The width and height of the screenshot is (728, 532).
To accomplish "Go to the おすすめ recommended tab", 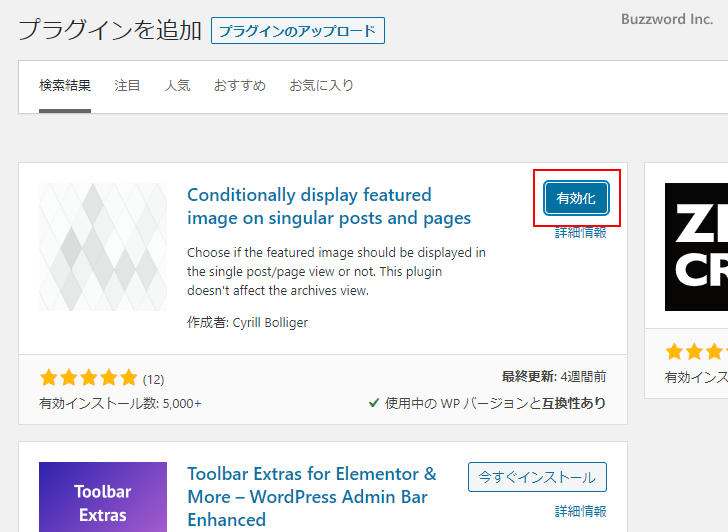I will click(x=240, y=86).
